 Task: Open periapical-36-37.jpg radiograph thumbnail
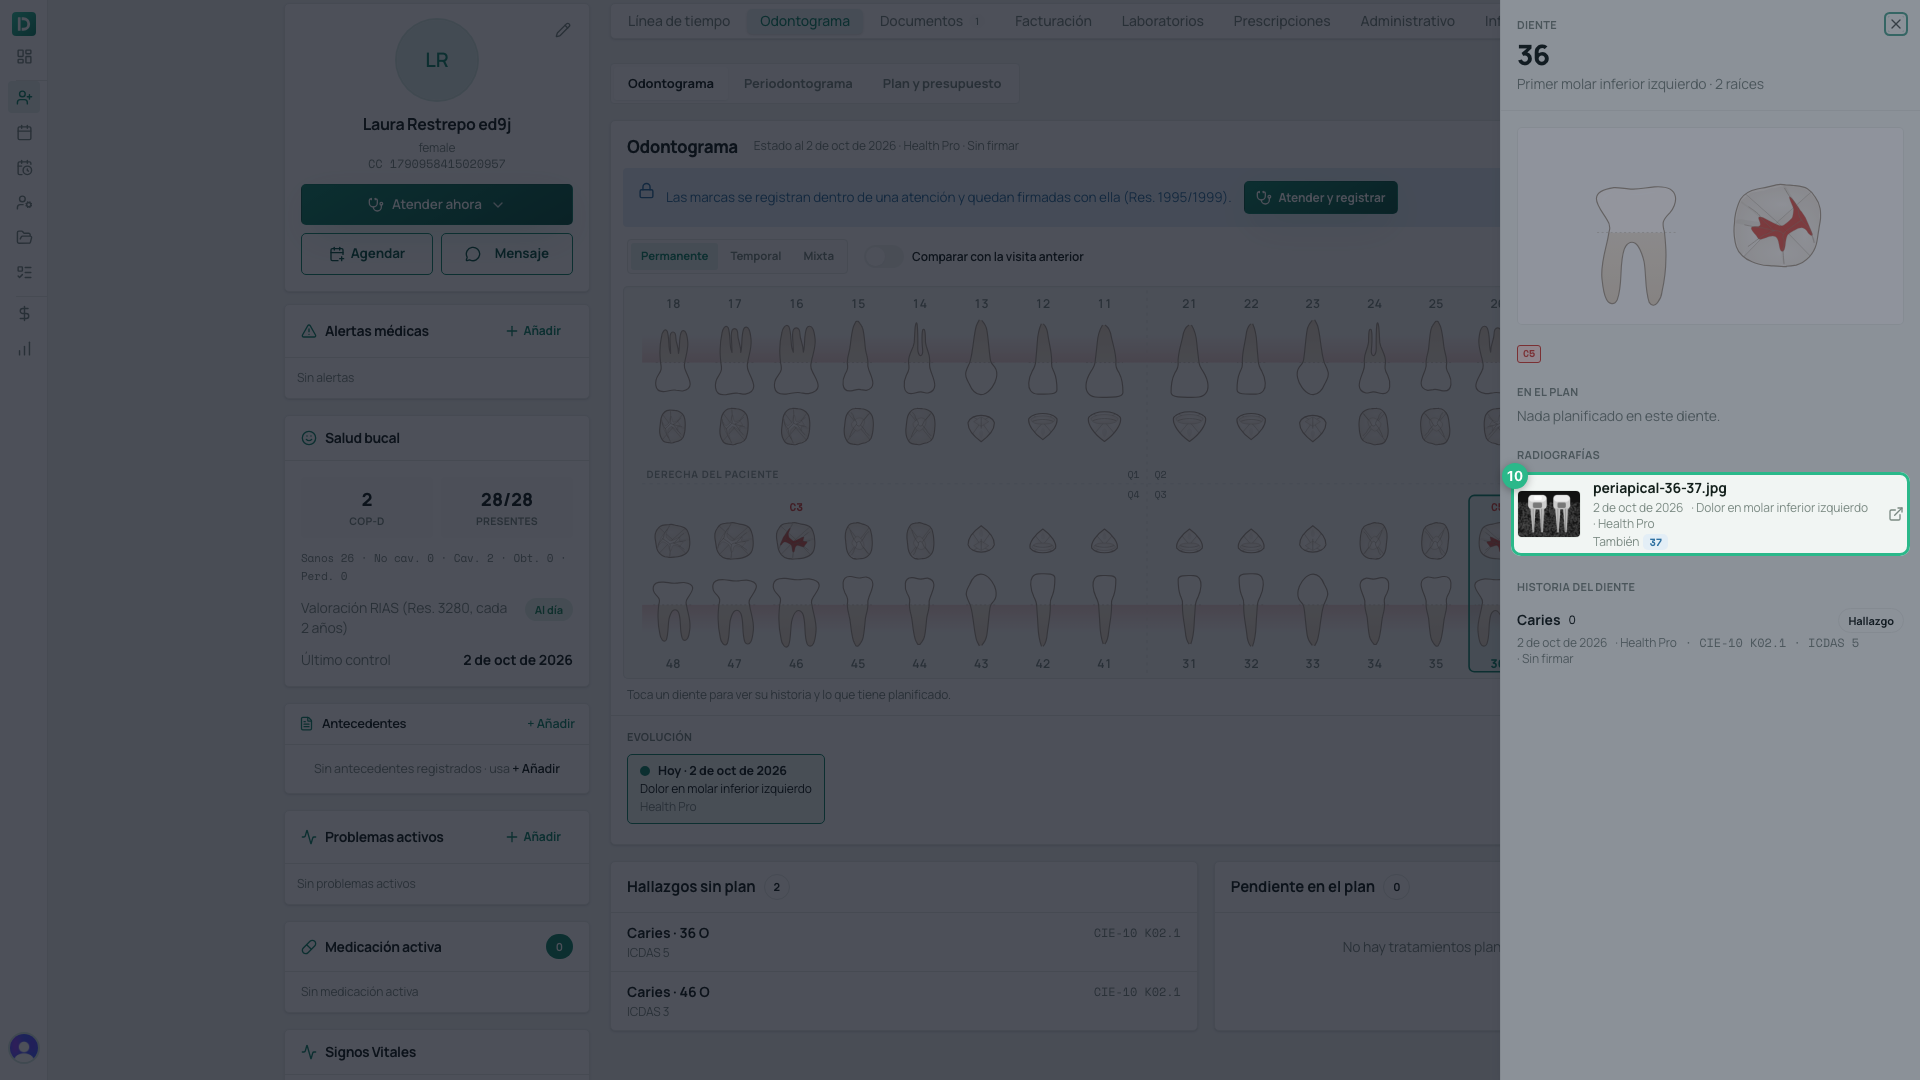click(1549, 514)
